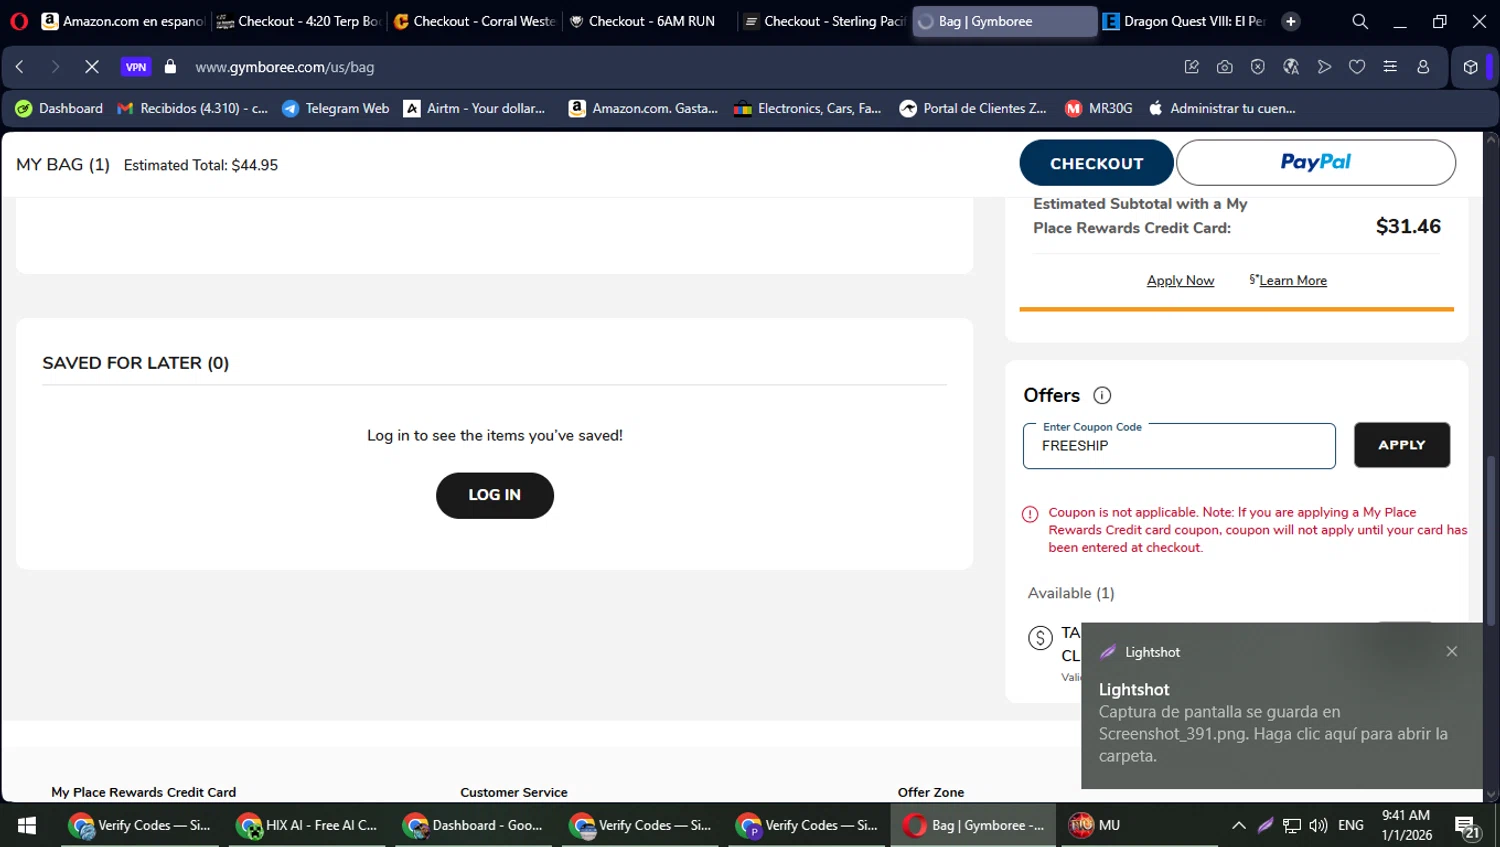Click the LOG IN button
Viewport: 1500px width, 847px height.
tap(494, 495)
